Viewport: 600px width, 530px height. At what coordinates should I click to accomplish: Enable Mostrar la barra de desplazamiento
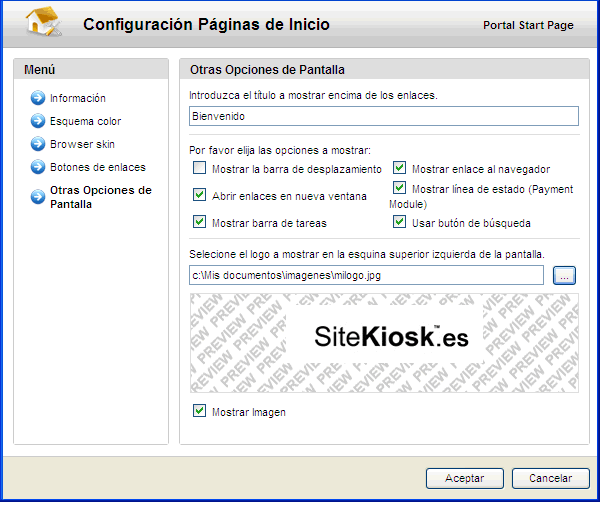[200, 169]
